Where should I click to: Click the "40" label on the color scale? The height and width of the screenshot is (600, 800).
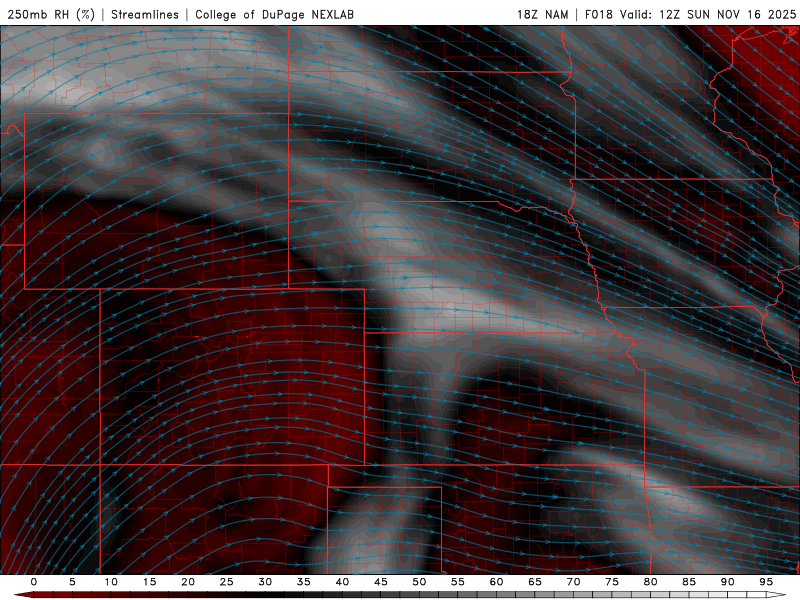point(342,582)
